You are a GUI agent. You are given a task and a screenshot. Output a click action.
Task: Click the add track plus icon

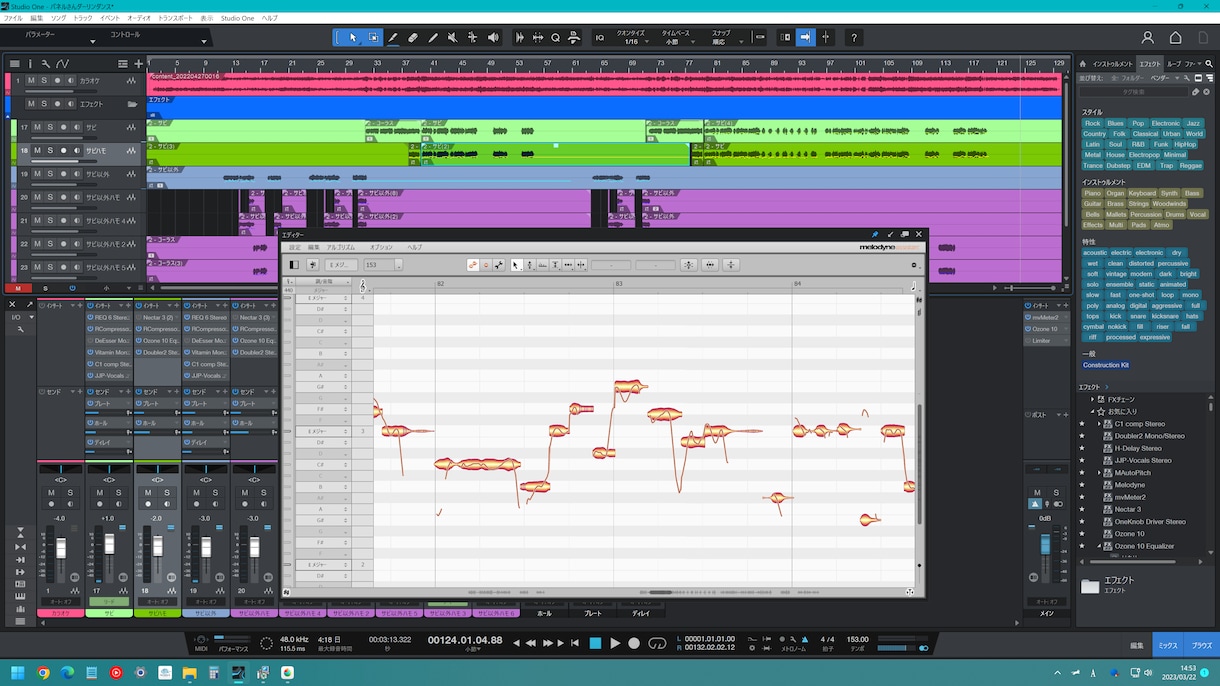(139, 64)
